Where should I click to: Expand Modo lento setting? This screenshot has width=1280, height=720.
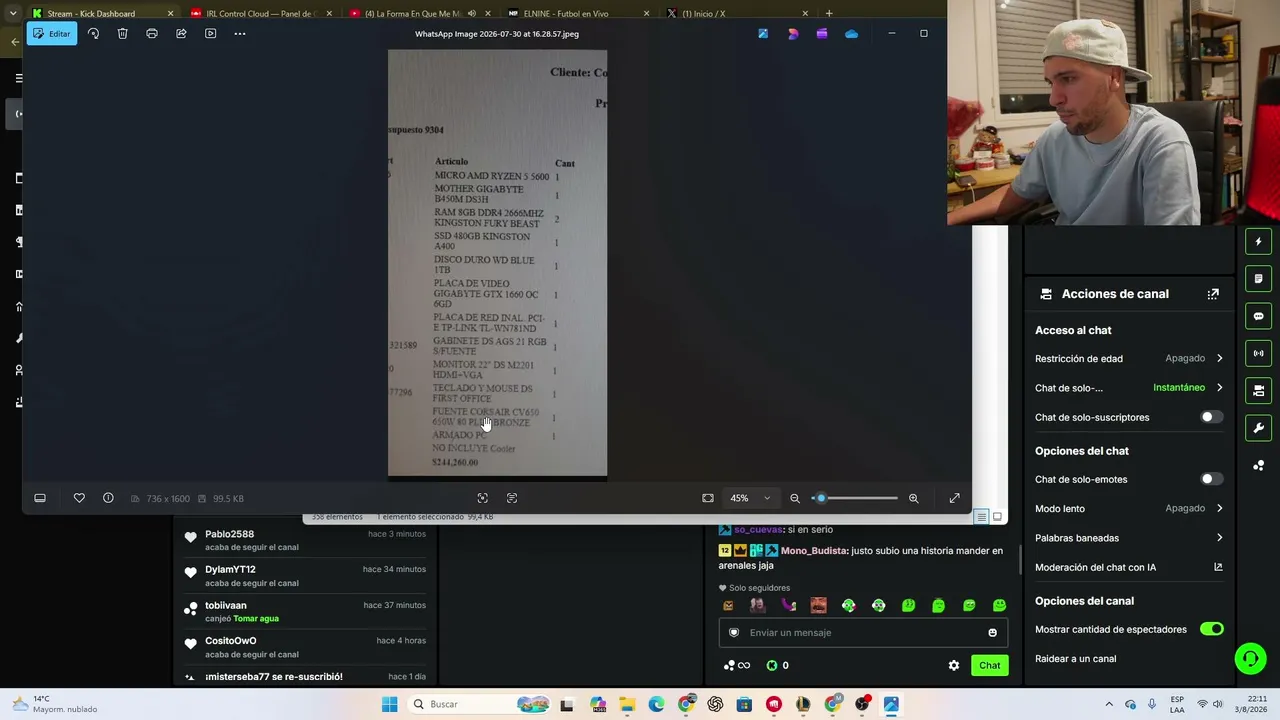pyautogui.click(x=1129, y=508)
